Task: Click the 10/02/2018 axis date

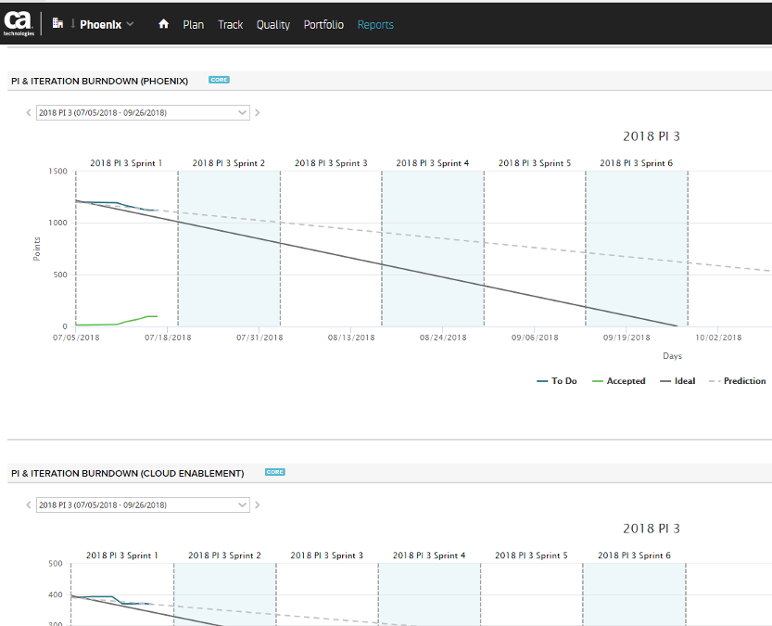Action: tap(718, 337)
